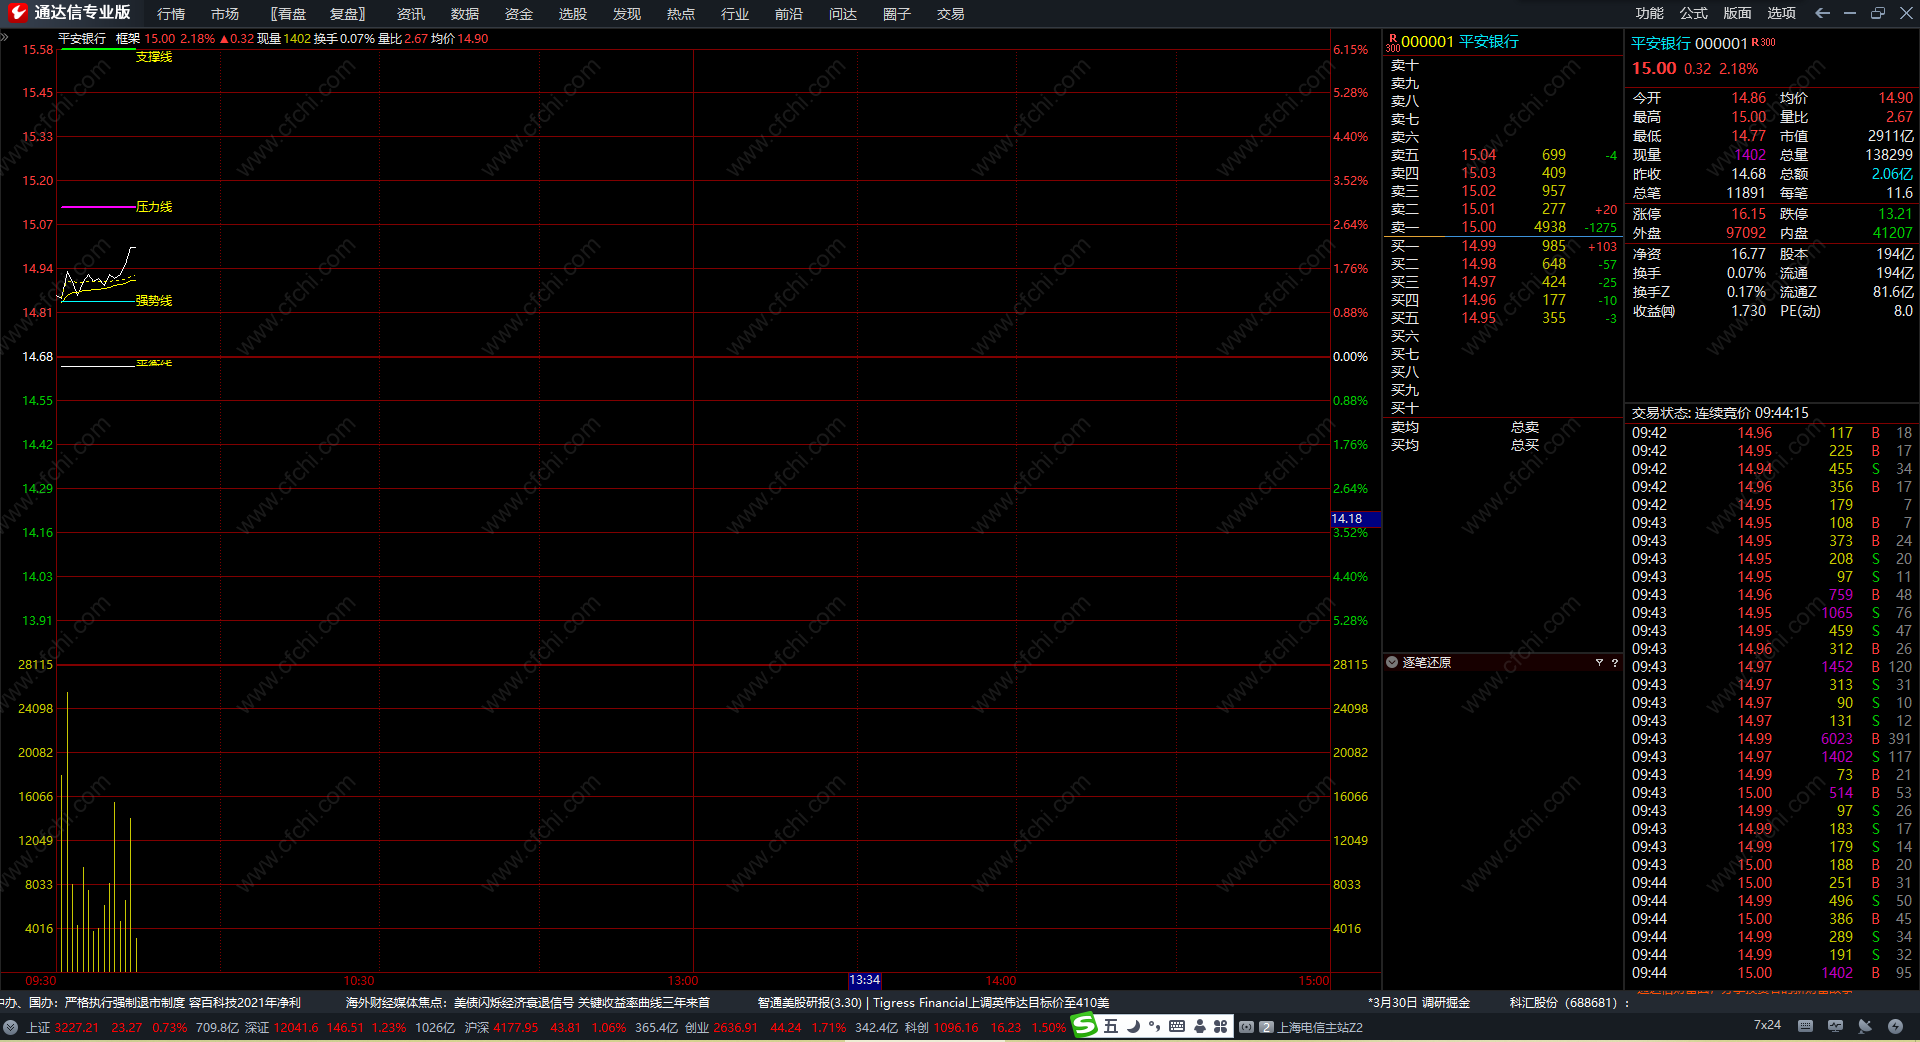This screenshot has height=1042, width=1920.
Task: Open the 行业 menu
Action: coord(735,14)
